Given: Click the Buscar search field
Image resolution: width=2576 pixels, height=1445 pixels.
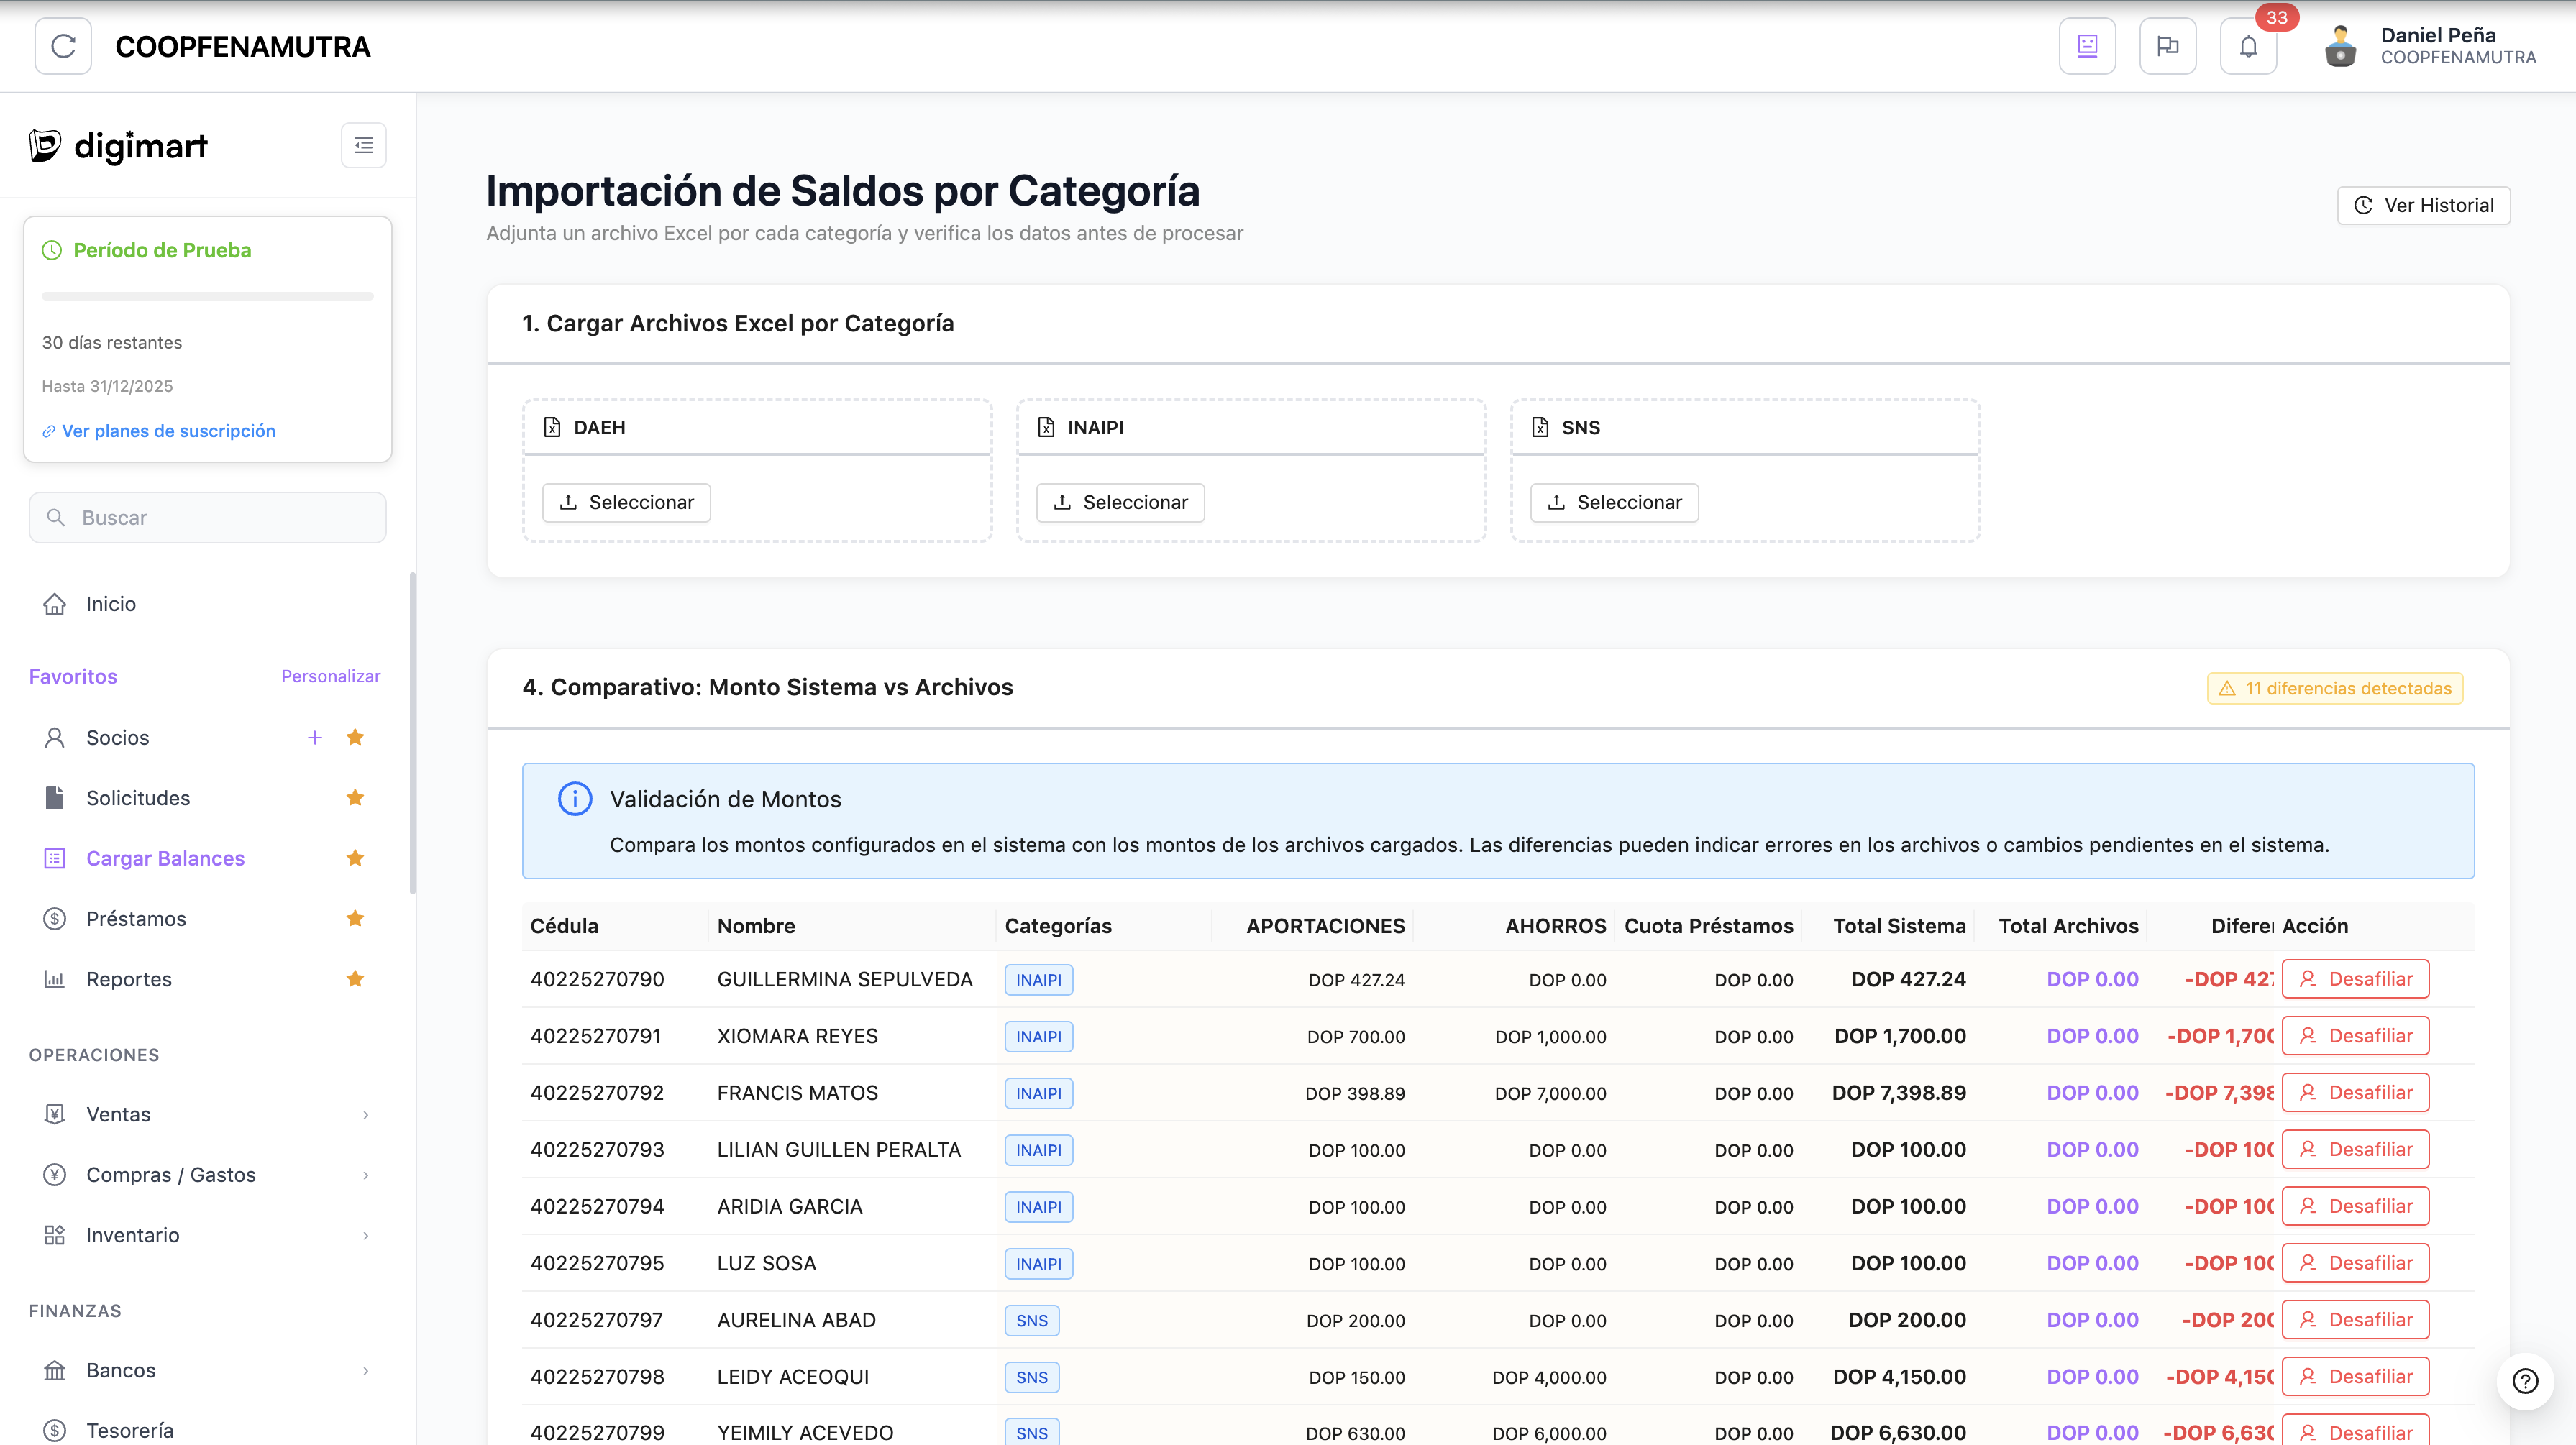Looking at the screenshot, I should [207, 518].
